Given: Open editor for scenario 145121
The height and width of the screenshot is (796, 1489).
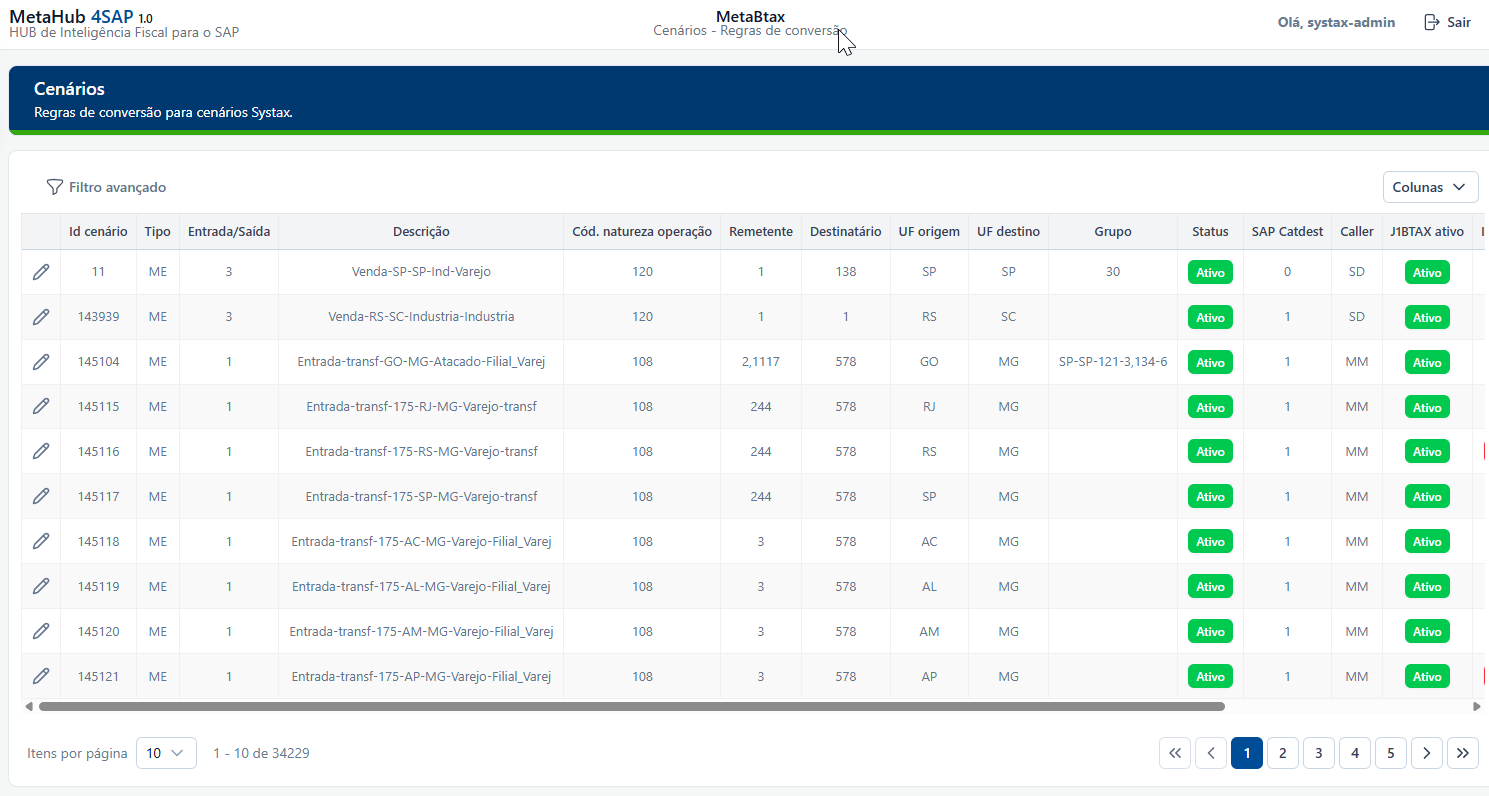Looking at the screenshot, I should point(41,676).
